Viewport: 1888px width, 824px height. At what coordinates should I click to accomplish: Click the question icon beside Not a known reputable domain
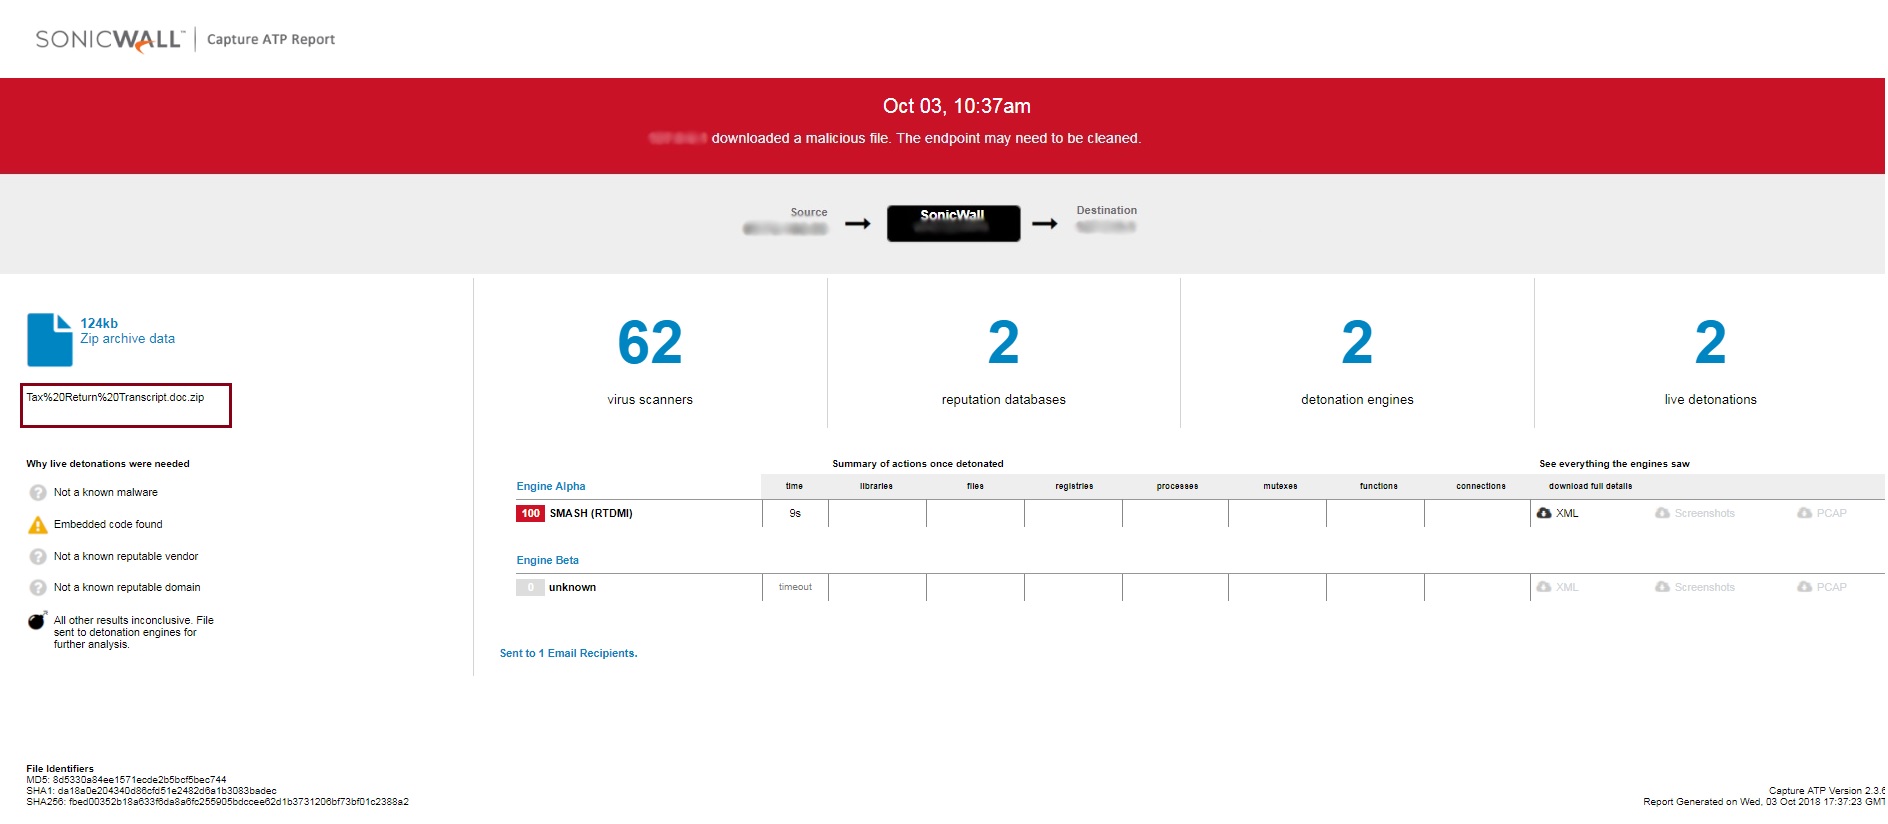pyautogui.click(x=38, y=588)
